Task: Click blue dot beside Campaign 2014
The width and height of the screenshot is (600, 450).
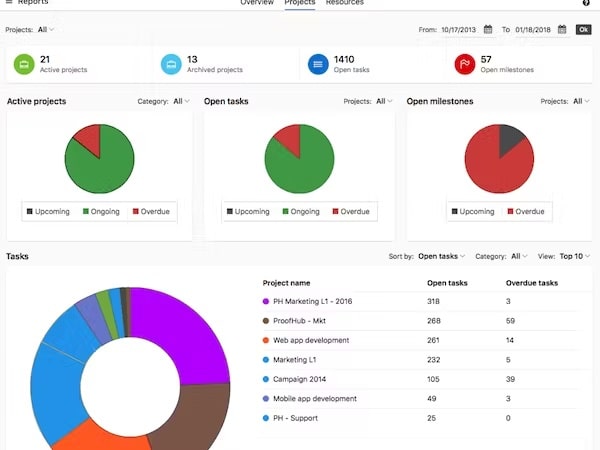Action: click(266, 379)
